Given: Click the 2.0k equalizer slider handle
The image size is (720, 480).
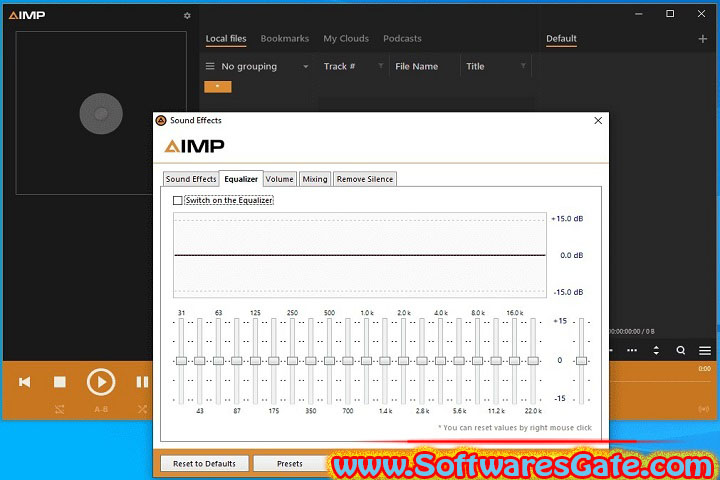Looking at the screenshot, I should point(404,361).
